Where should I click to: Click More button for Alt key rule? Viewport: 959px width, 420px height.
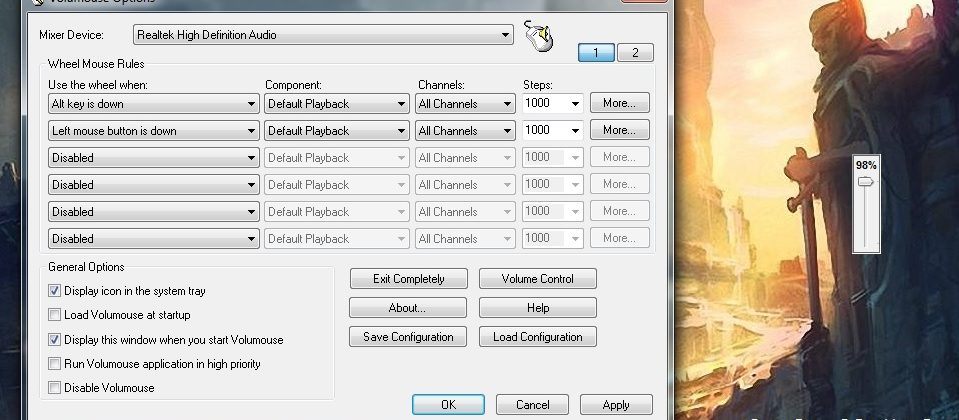point(619,103)
